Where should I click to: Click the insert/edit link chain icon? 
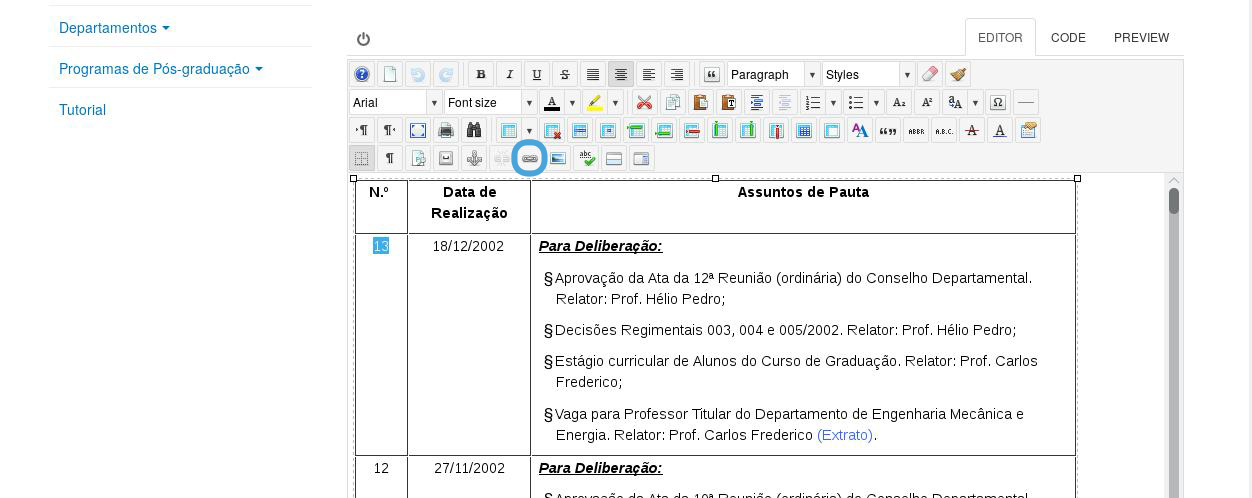coord(530,158)
